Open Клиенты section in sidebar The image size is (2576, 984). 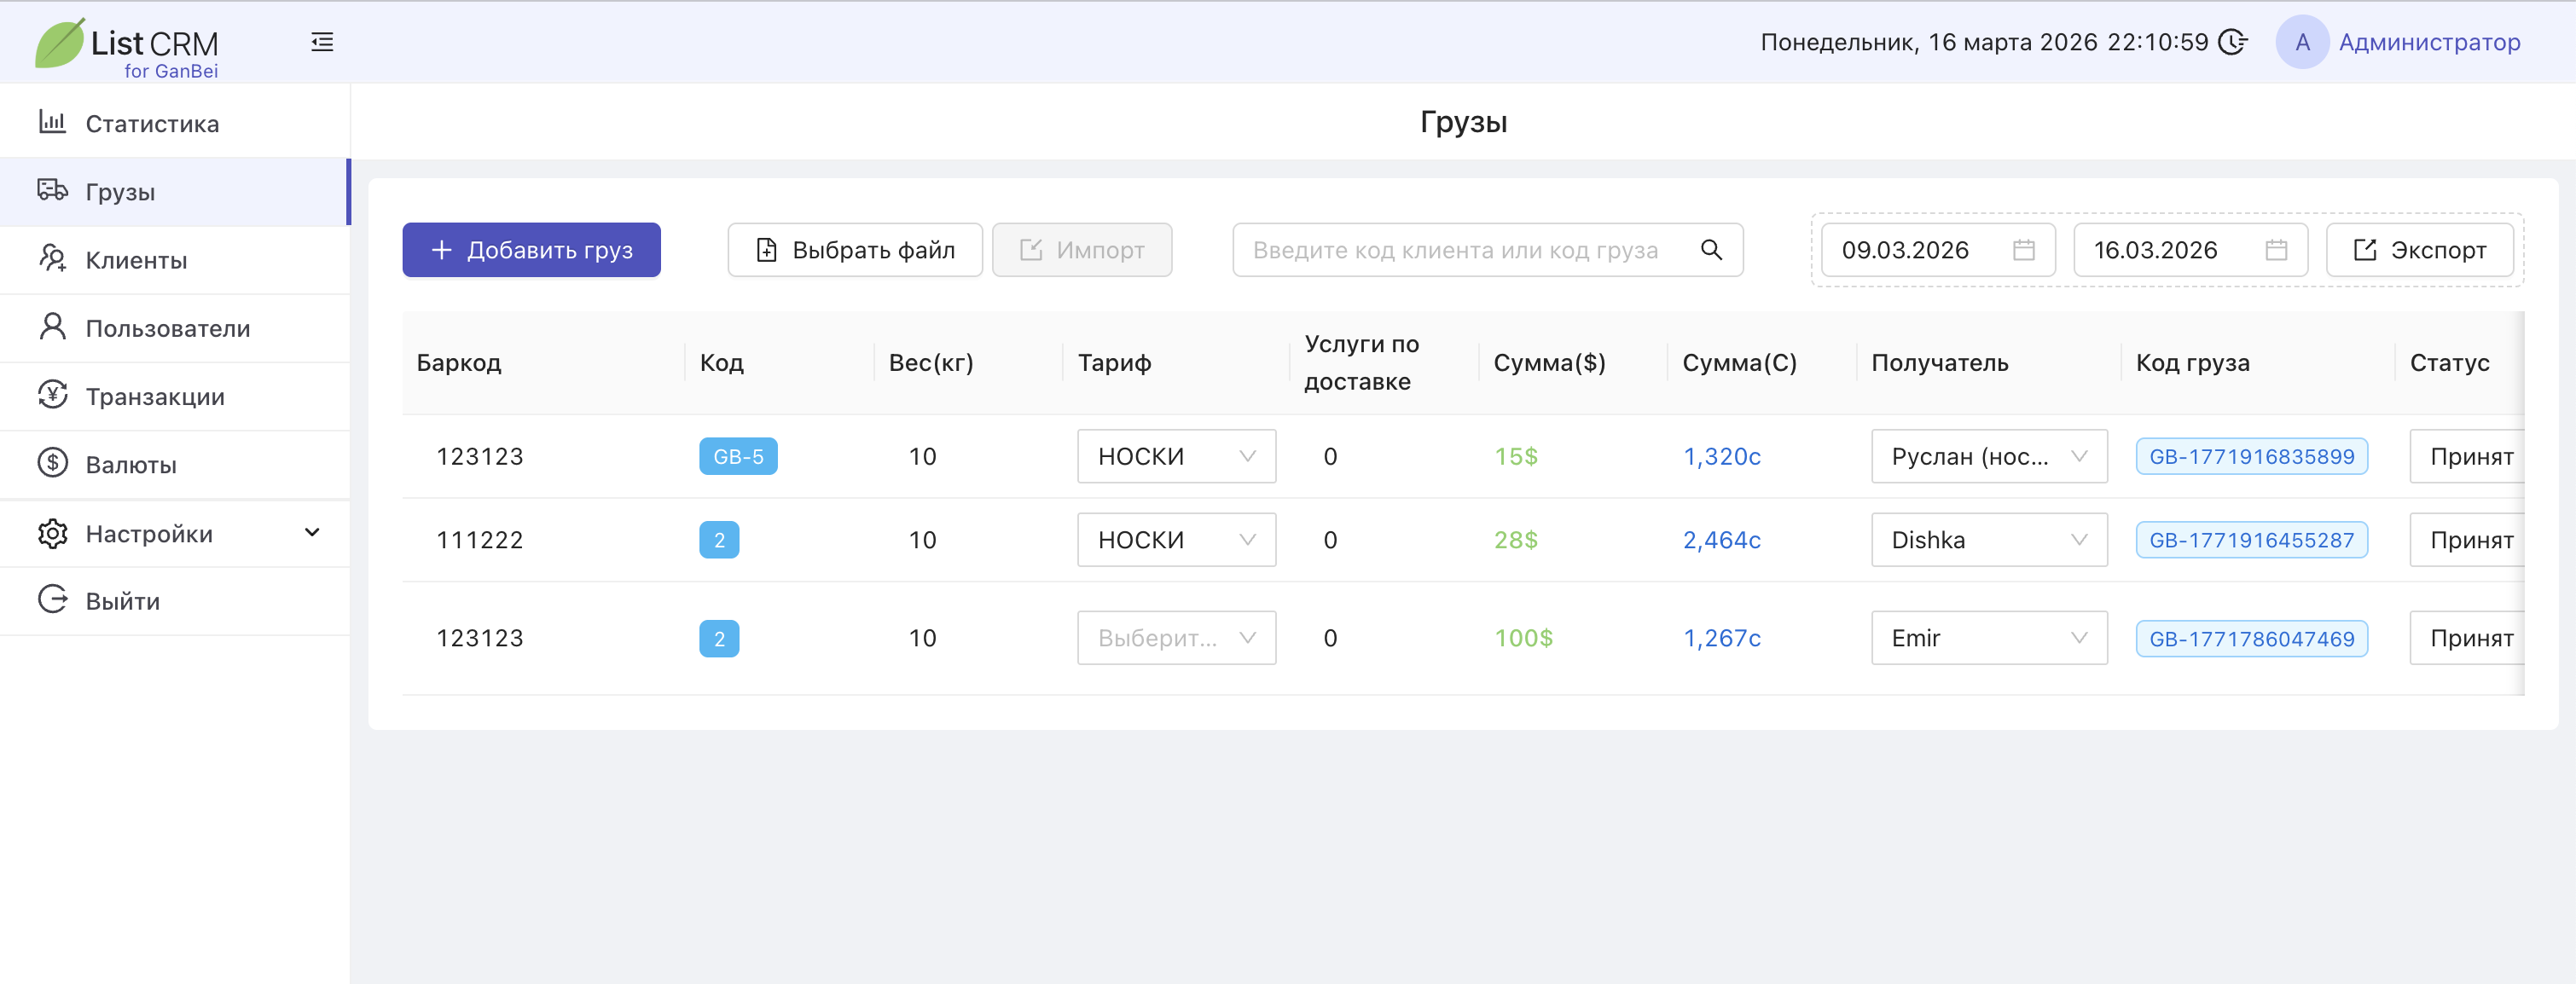pyautogui.click(x=136, y=260)
